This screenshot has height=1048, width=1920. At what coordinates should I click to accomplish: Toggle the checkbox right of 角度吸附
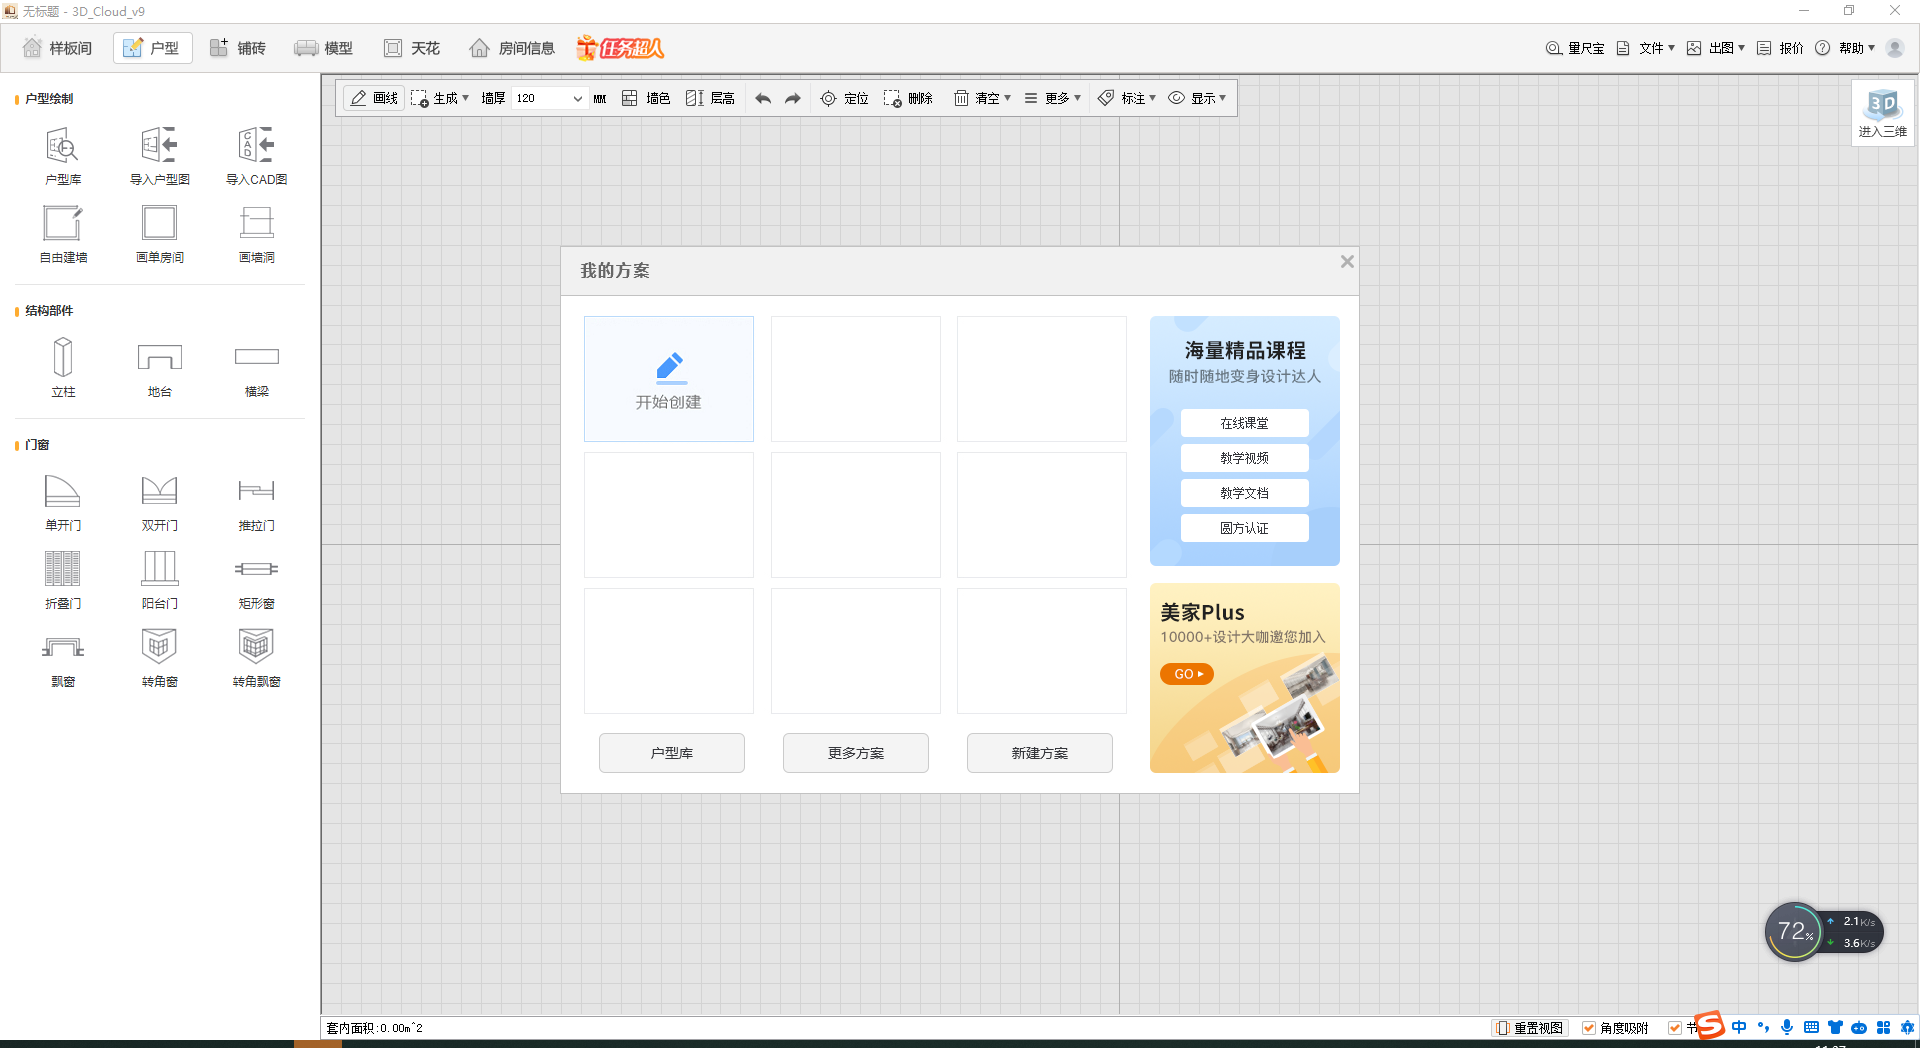click(1675, 1028)
